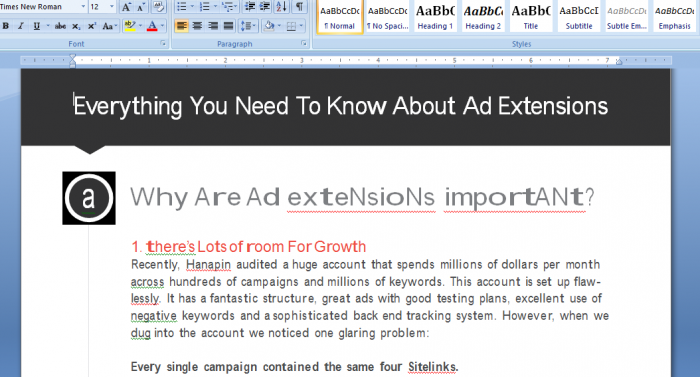The width and height of the screenshot is (700, 377).
Task: Open the font size dropdown
Action: coord(112,7)
